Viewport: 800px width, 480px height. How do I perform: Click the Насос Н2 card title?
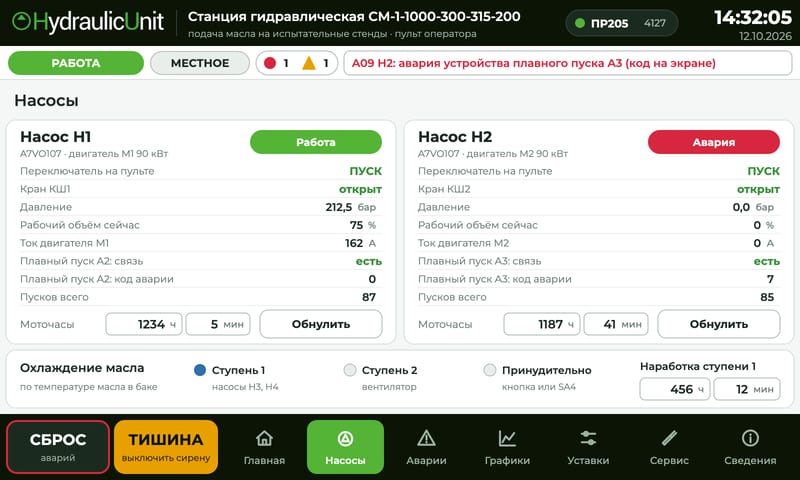coord(455,137)
